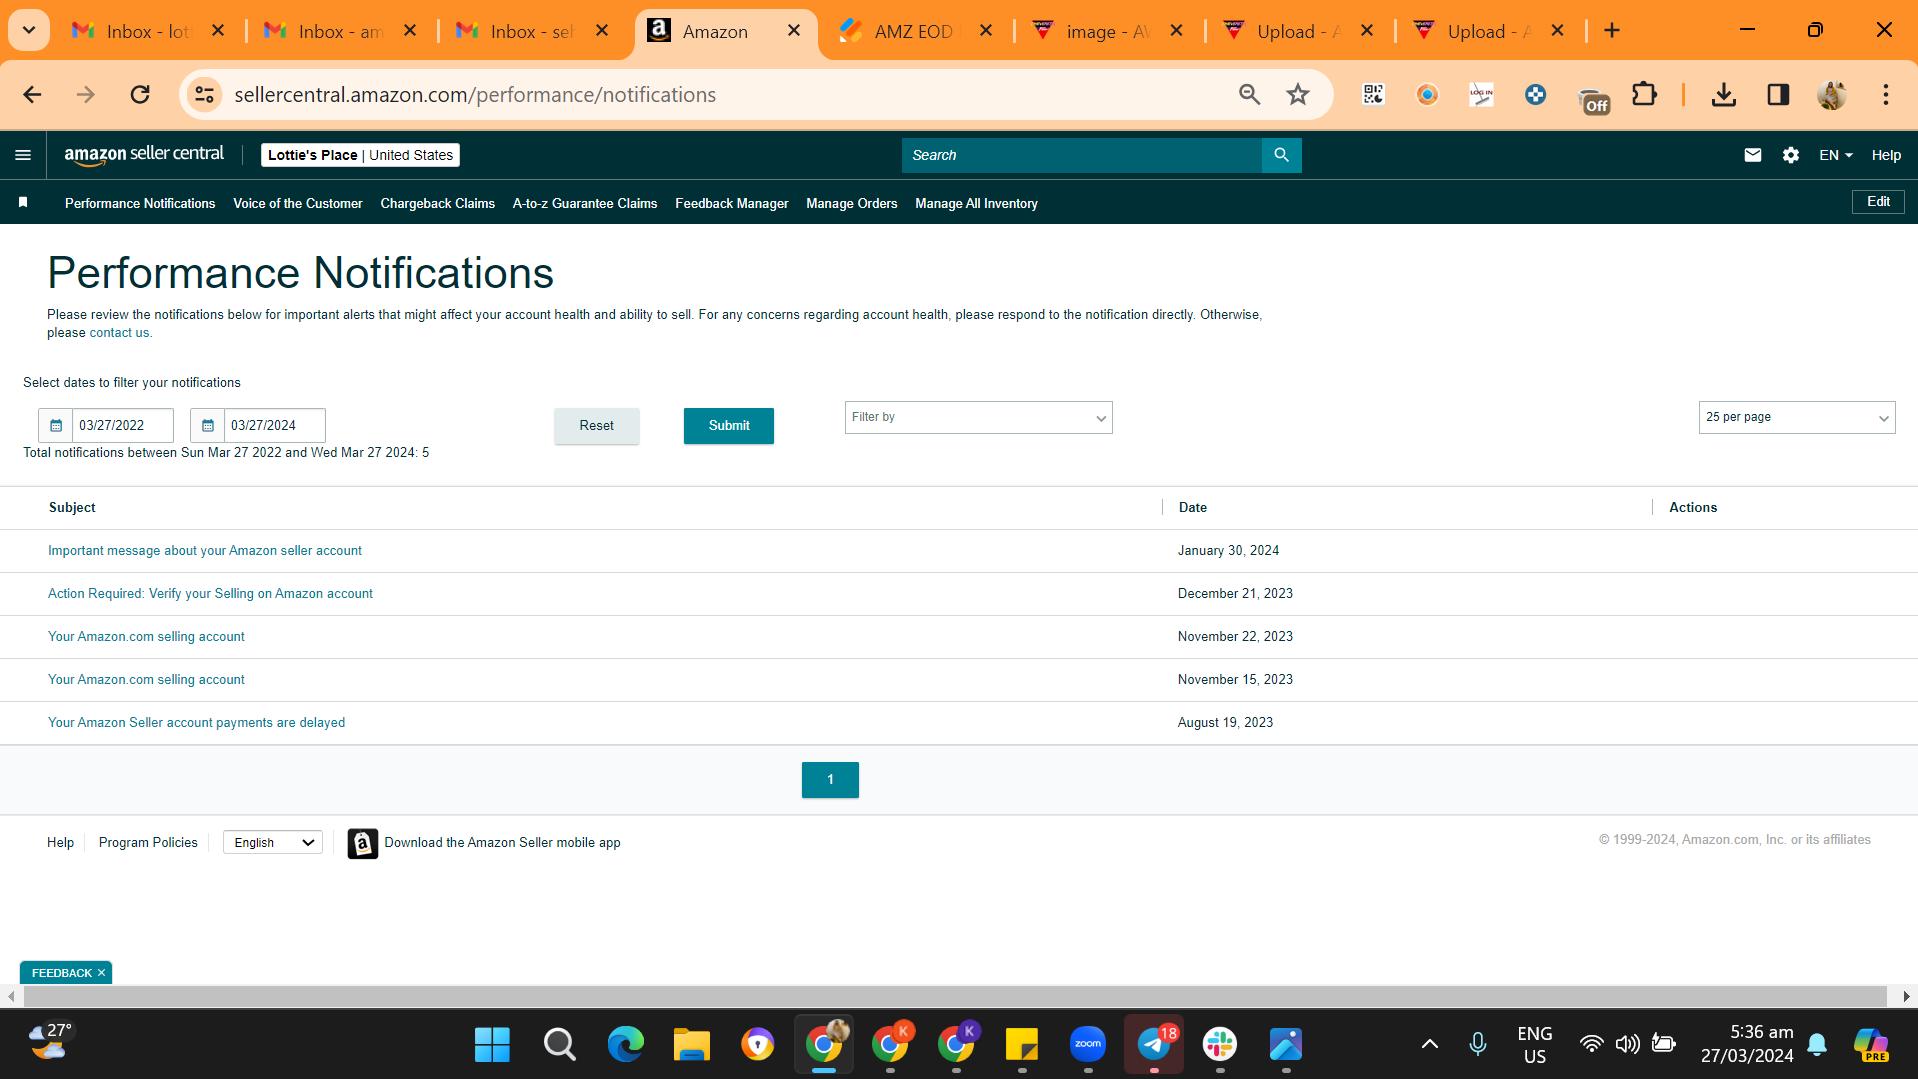
Task: Toggle the browser side panel icon
Action: click(x=1778, y=95)
